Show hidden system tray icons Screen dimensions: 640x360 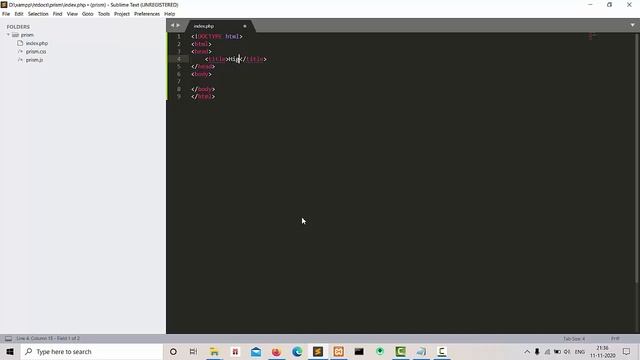(x=527, y=351)
